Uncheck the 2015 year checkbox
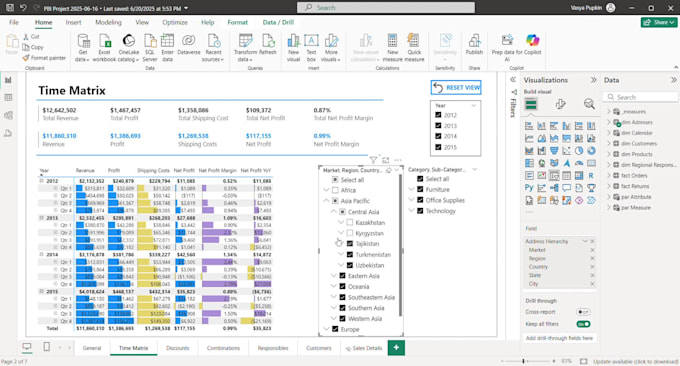 pos(438,147)
